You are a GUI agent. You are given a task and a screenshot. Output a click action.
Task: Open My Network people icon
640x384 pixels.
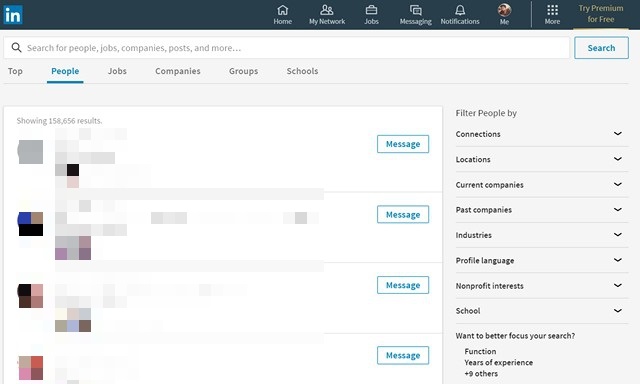(x=327, y=10)
